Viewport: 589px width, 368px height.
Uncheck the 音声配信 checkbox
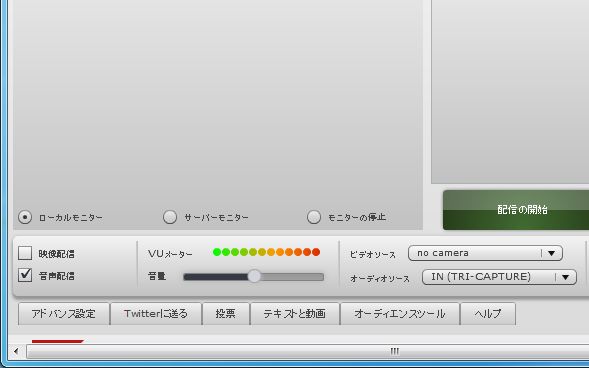pos(25,276)
